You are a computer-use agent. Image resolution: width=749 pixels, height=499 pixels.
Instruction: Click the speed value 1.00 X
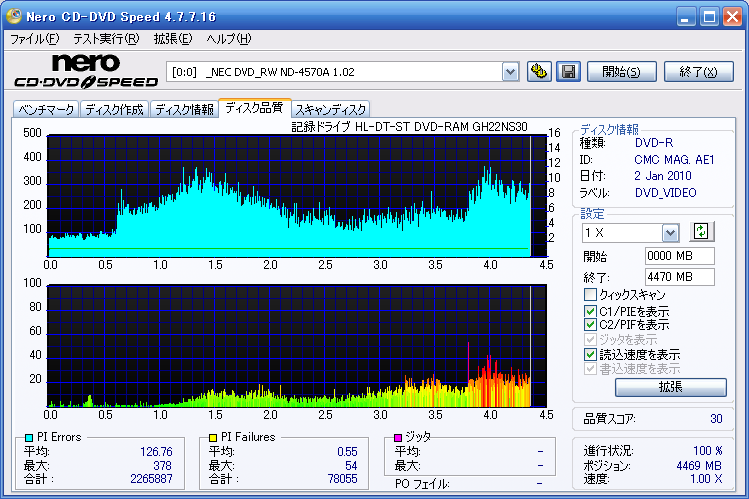pos(706,479)
